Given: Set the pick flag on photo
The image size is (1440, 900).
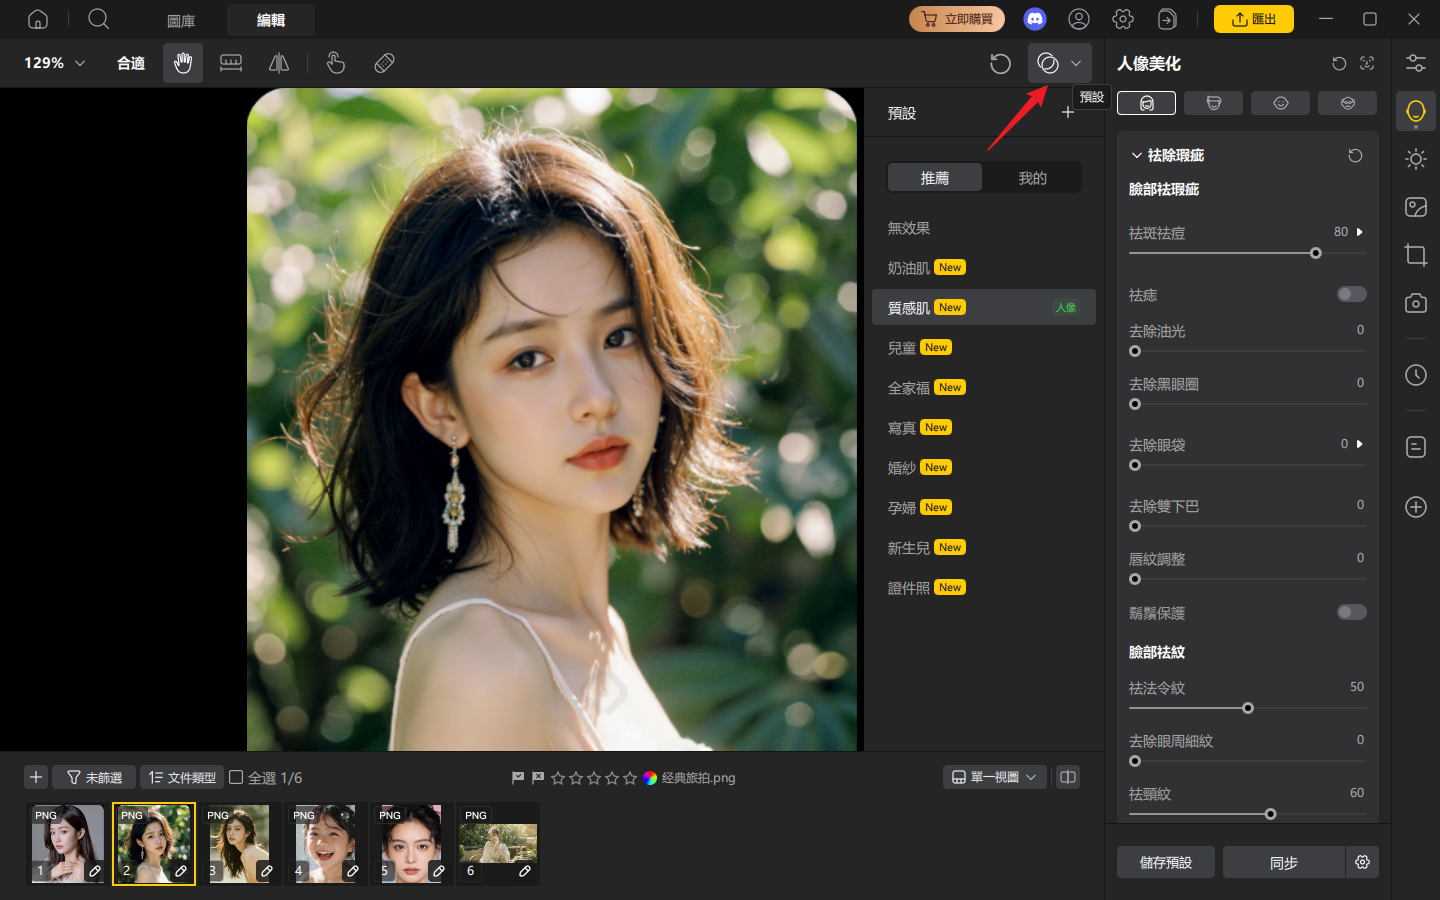Looking at the screenshot, I should coord(518,777).
